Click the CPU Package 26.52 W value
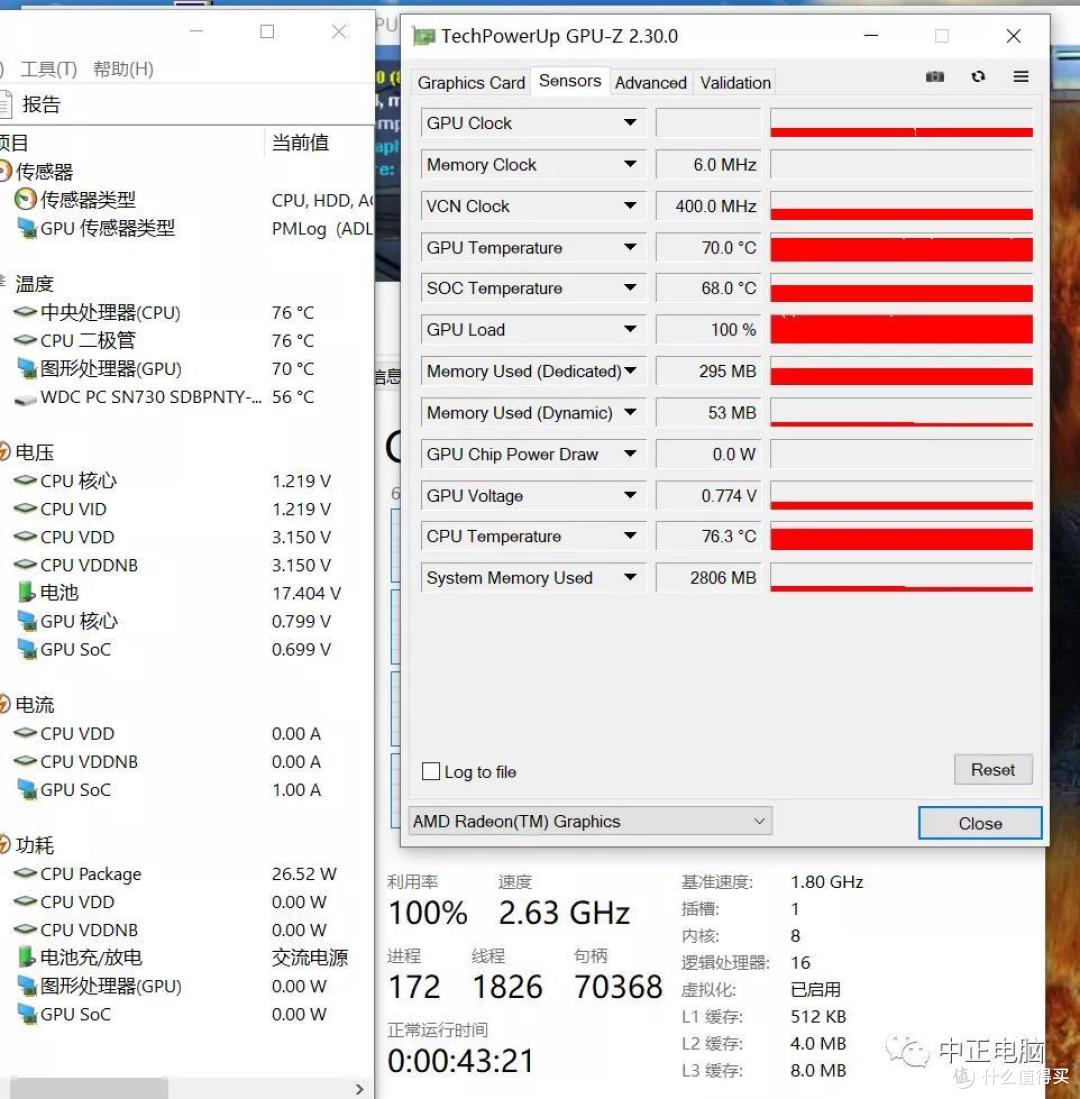This screenshot has width=1080, height=1099. pyautogui.click(x=304, y=874)
